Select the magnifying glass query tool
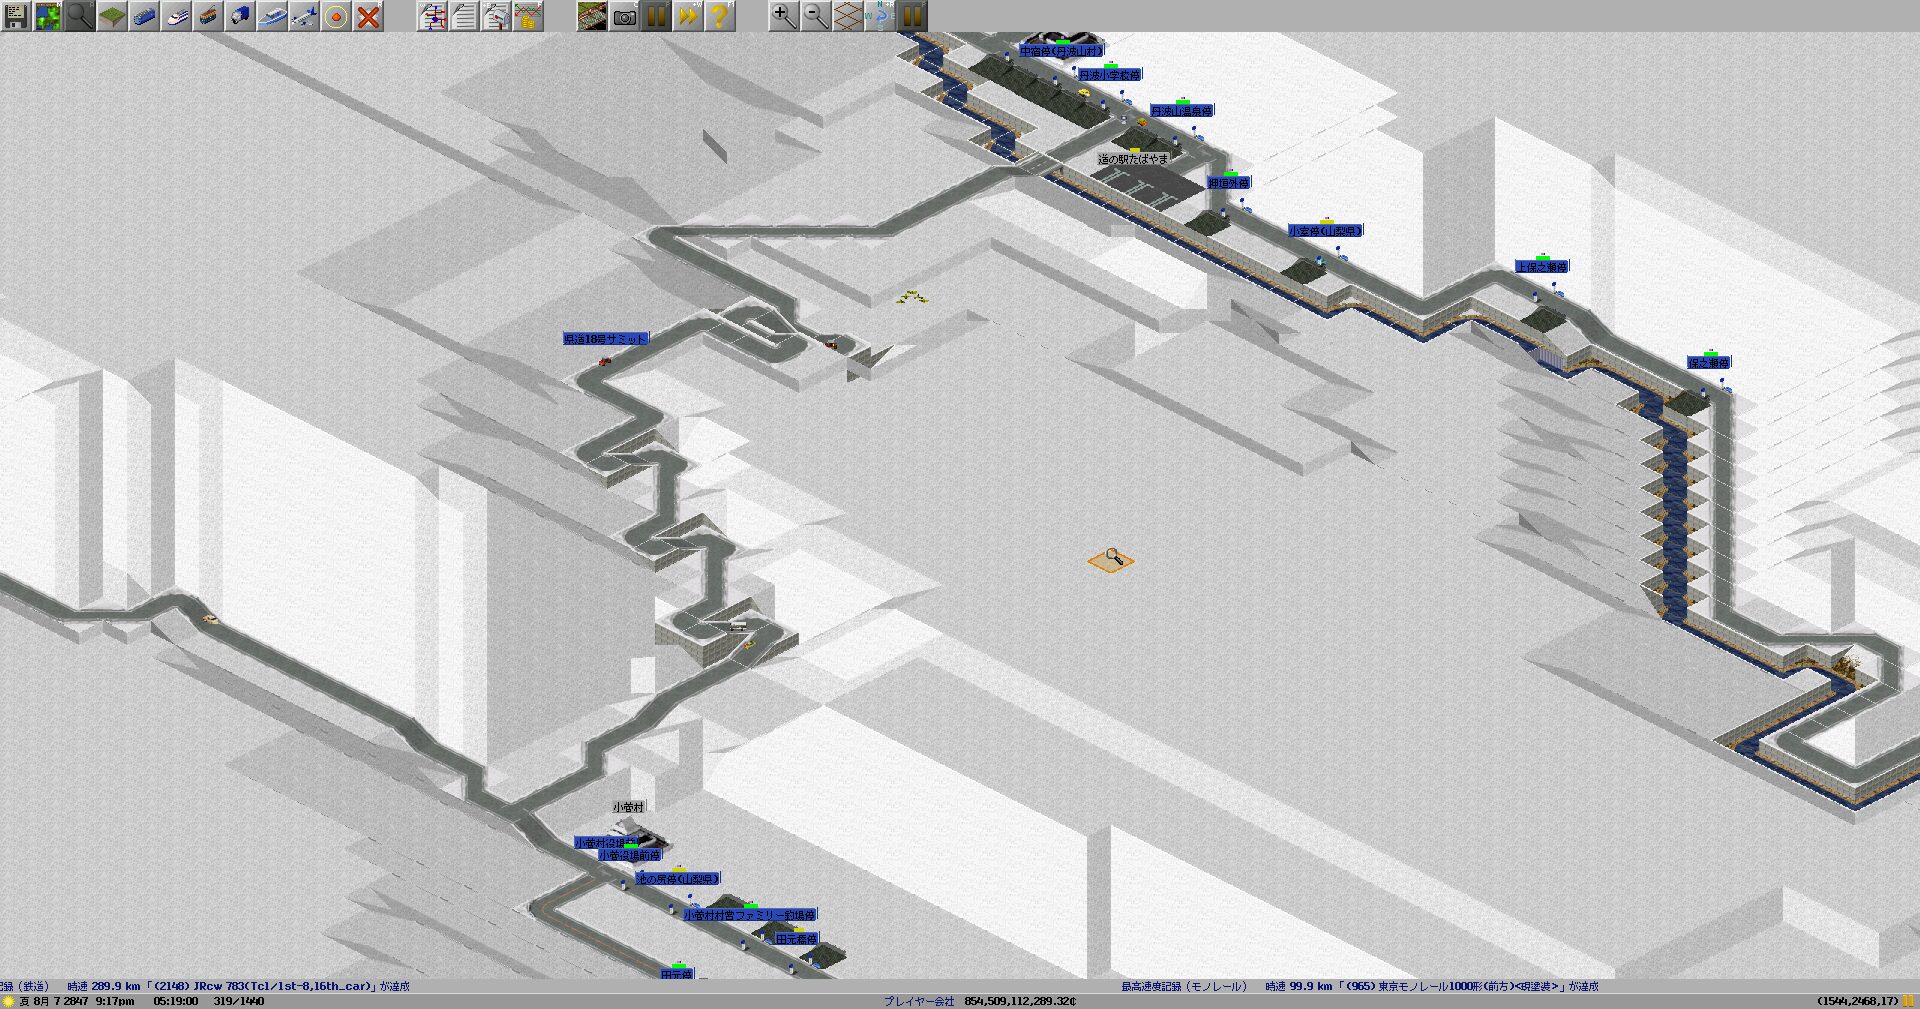 [x=80, y=16]
